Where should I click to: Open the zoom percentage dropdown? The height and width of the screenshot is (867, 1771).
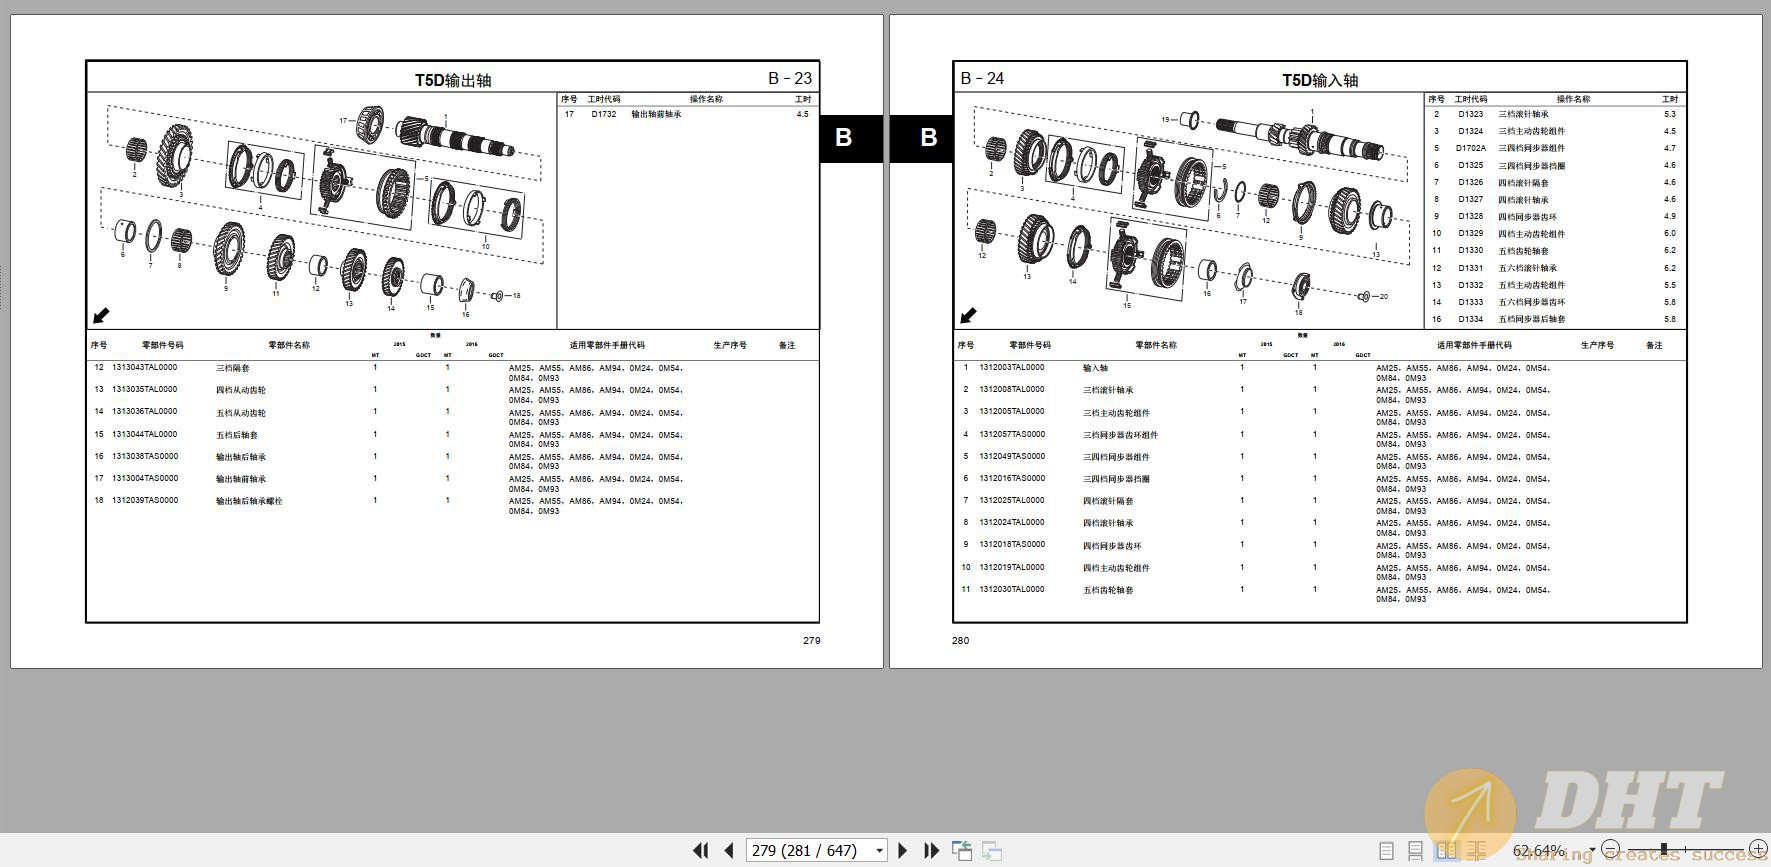click(x=1592, y=851)
